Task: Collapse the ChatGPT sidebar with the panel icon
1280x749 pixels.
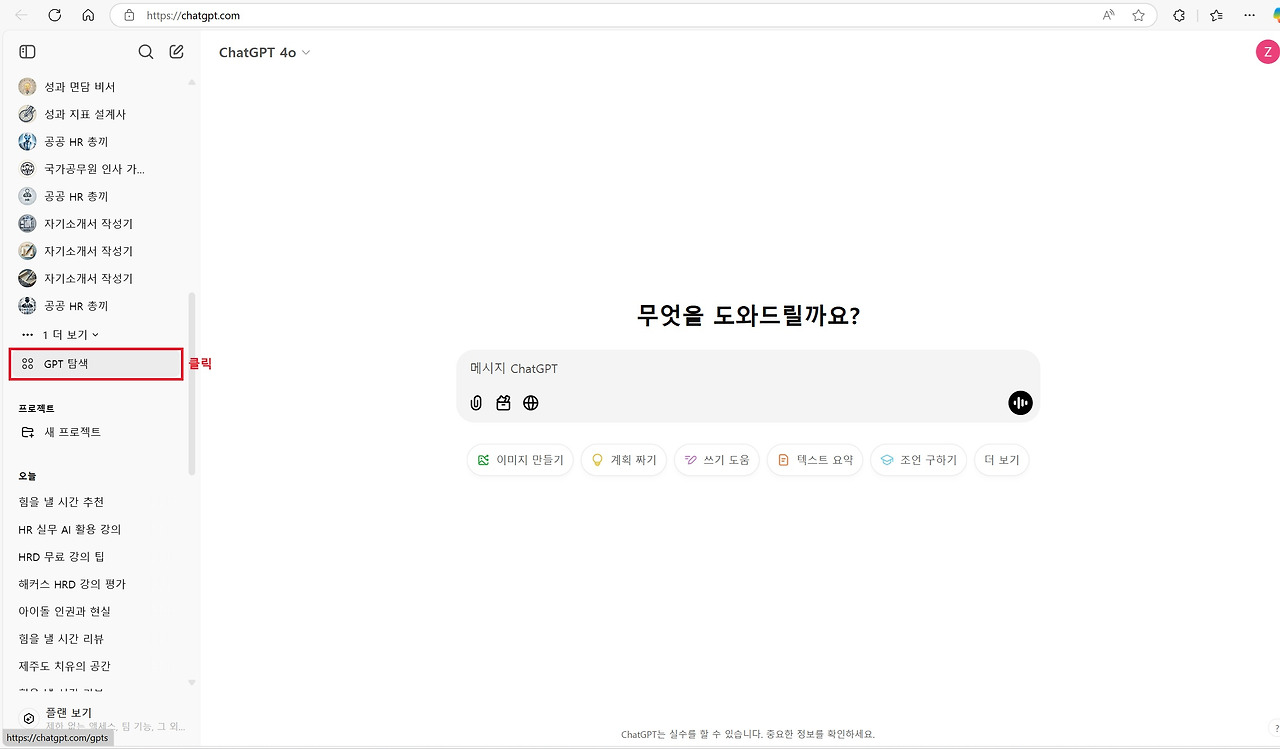Action: (x=28, y=52)
